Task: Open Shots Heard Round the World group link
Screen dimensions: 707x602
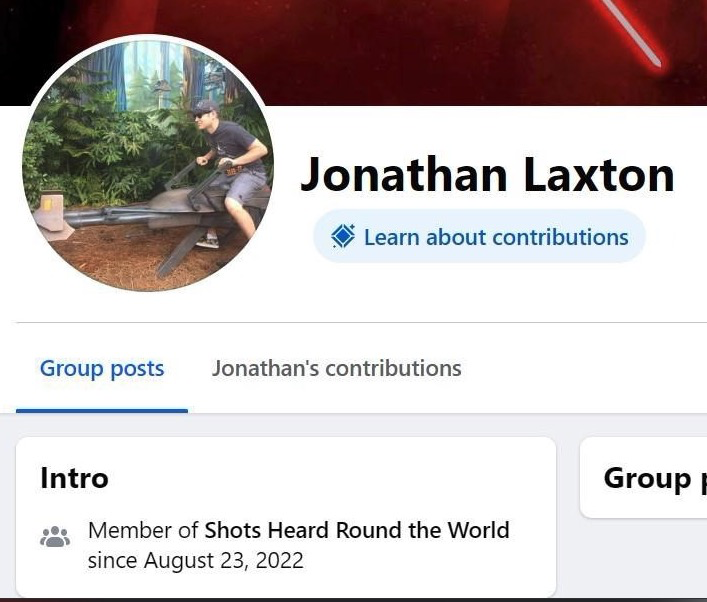Action: click(357, 530)
